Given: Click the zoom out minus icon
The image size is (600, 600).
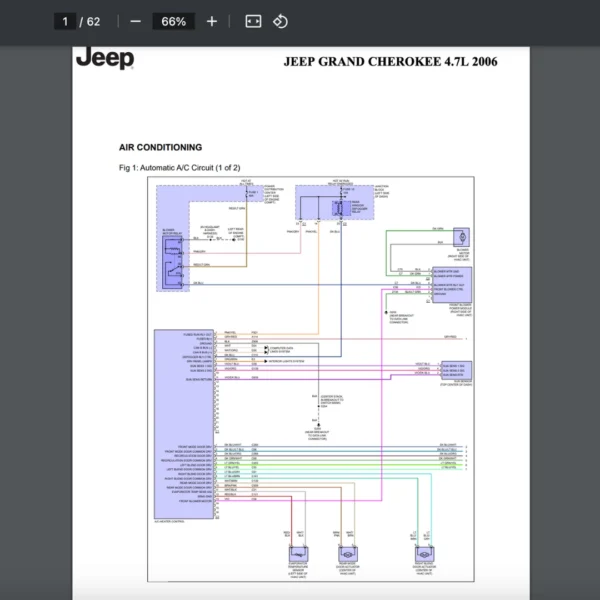Looking at the screenshot, I should coord(135,21).
